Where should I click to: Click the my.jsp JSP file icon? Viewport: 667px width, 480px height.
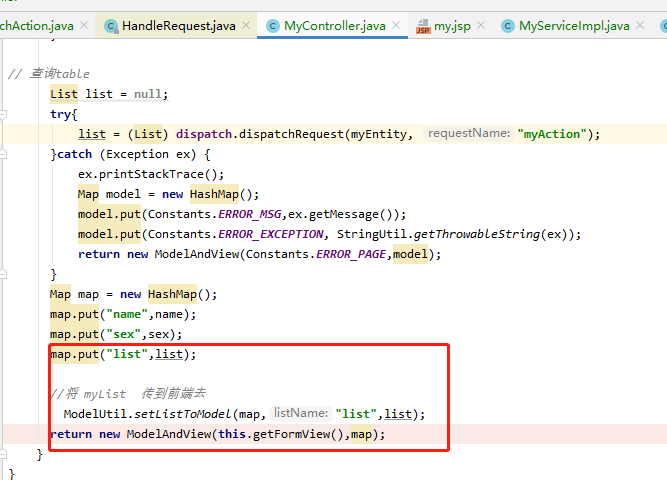(423, 26)
